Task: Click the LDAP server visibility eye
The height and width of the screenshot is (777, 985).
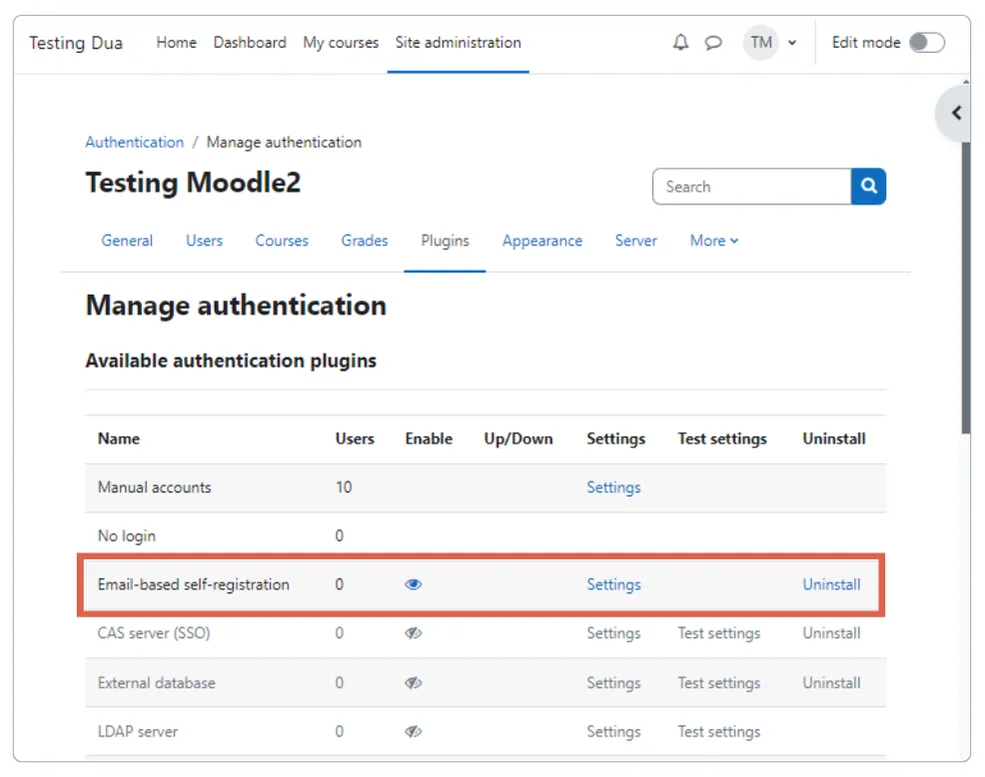Action: (x=413, y=731)
